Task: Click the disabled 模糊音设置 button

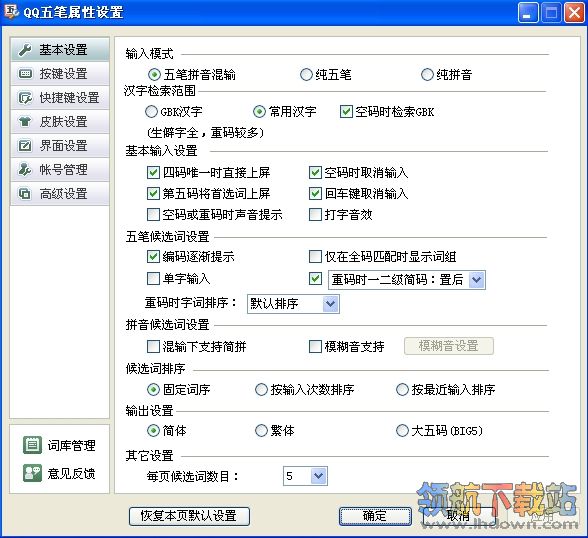Action: pyautogui.click(x=448, y=346)
